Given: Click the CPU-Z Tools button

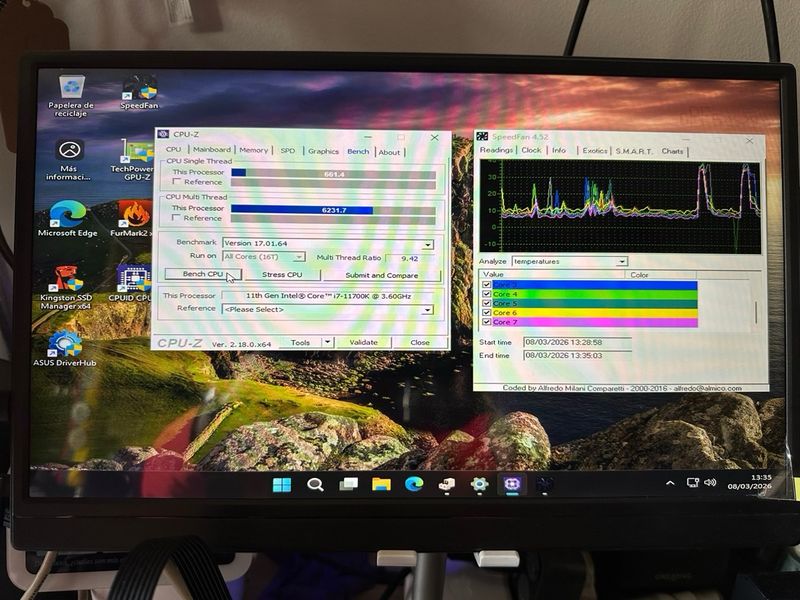Looking at the screenshot, I should point(301,342).
